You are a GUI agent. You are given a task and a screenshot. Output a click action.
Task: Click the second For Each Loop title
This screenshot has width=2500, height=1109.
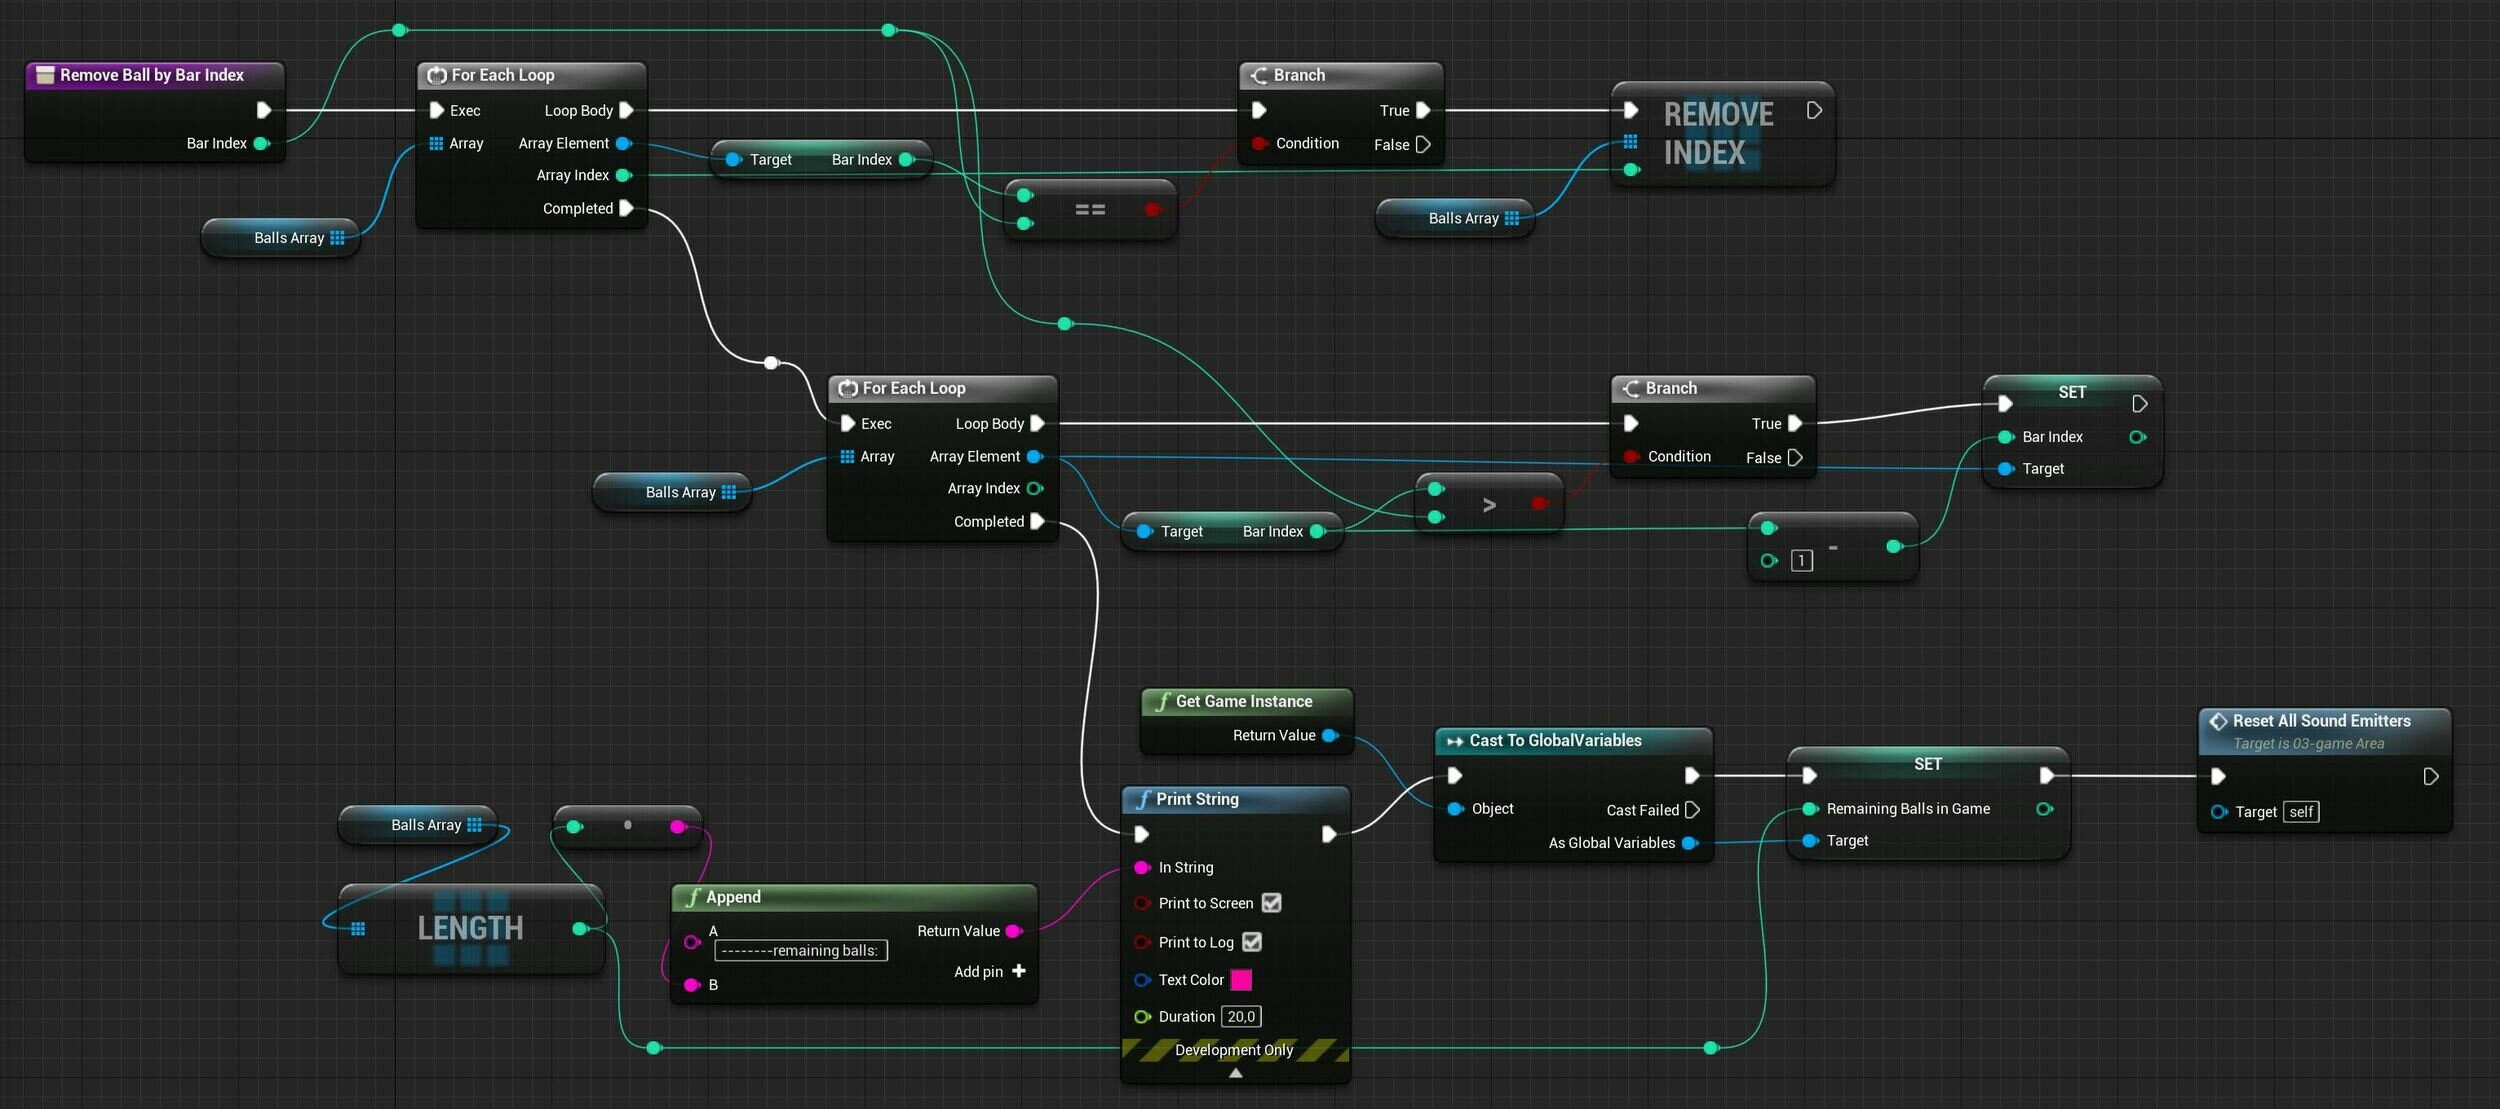pos(913,388)
